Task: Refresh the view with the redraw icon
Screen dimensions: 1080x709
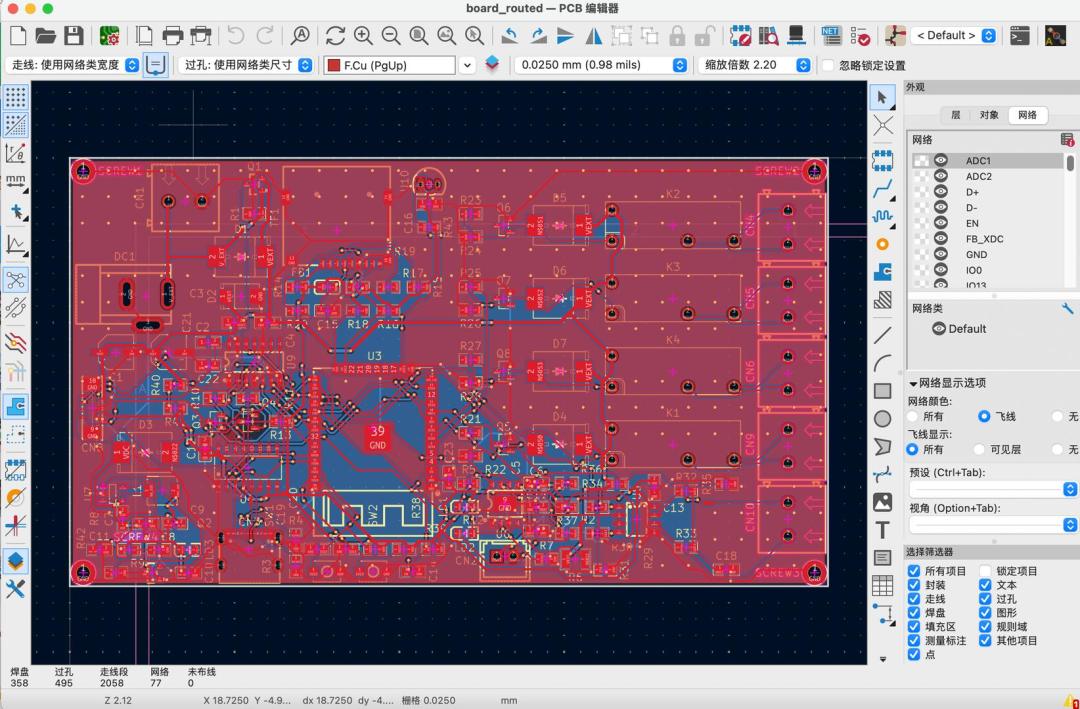Action: tap(335, 35)
